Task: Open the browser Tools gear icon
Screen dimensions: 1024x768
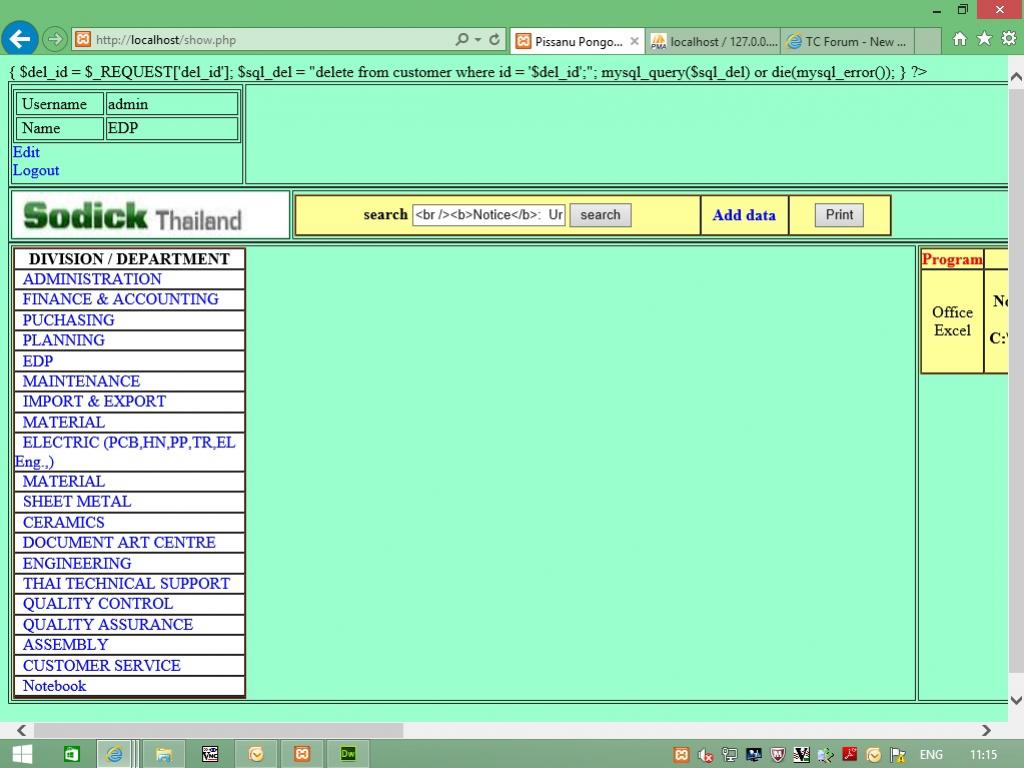Action: (1008, 39)
